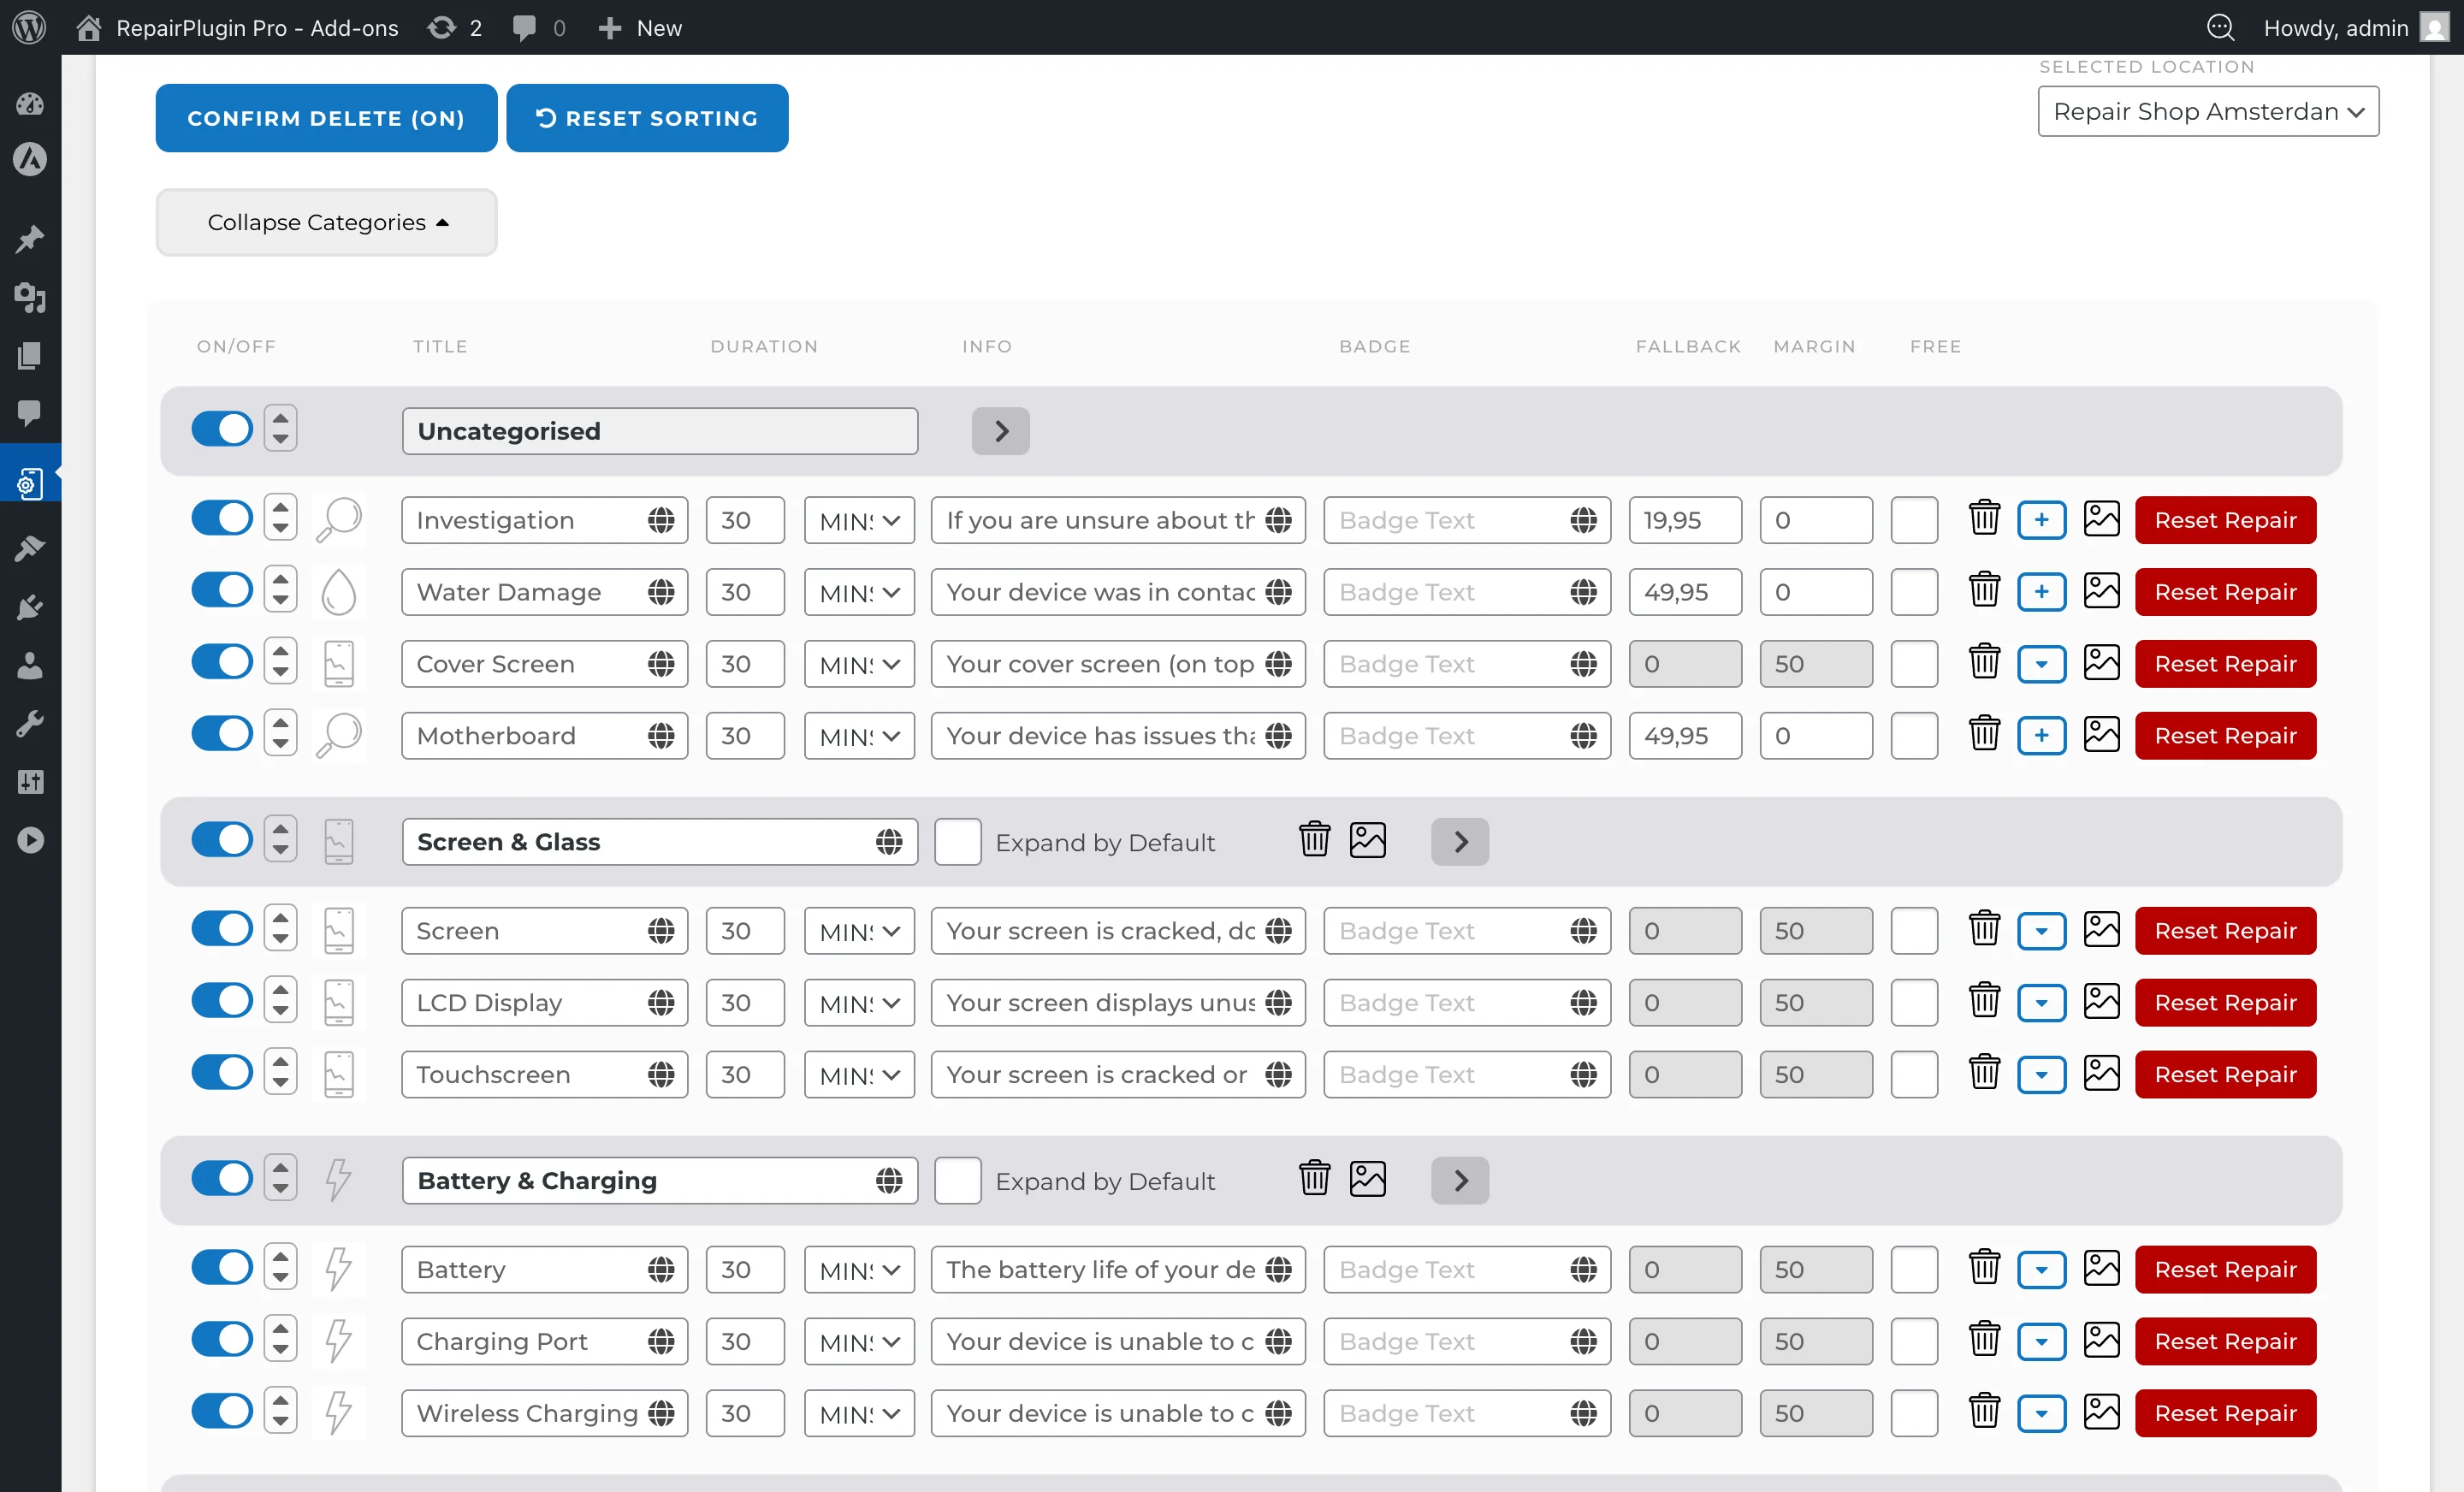Image resolution: width=2464 pixels, height=1492 pixels.
Task: Delete the Investigation repair via trash icon
Action: coord(1984,519)
